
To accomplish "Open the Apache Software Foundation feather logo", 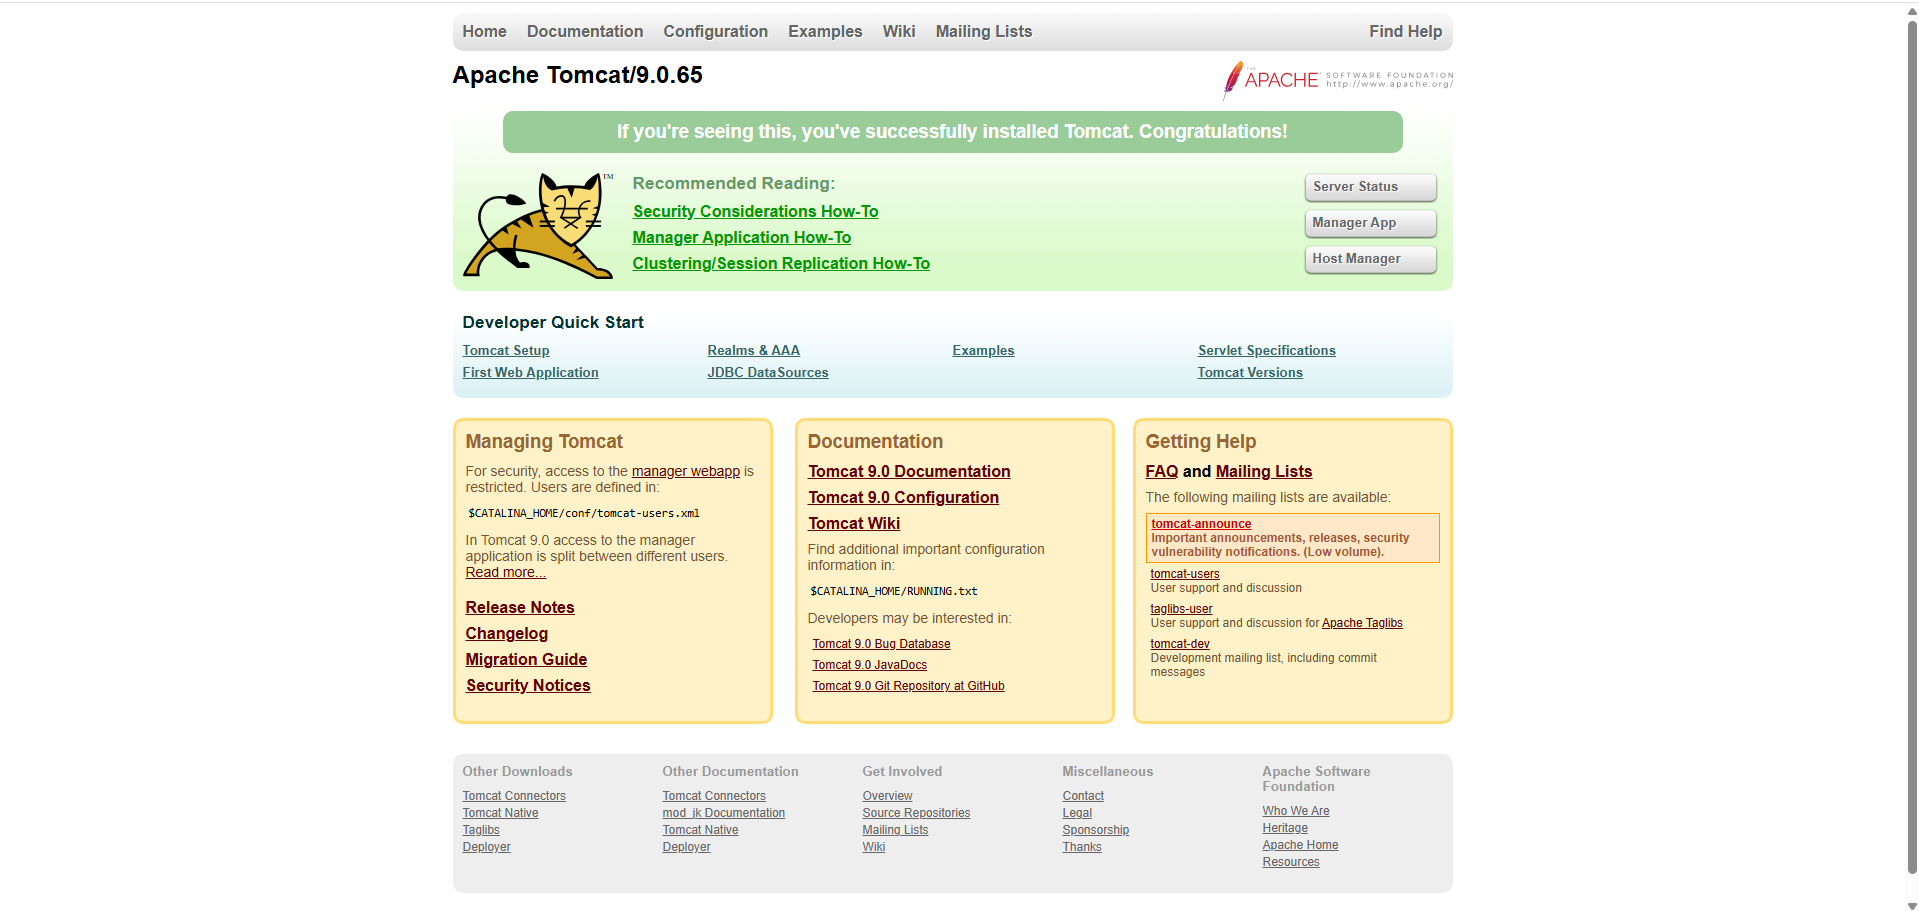I will [1338, 80].
